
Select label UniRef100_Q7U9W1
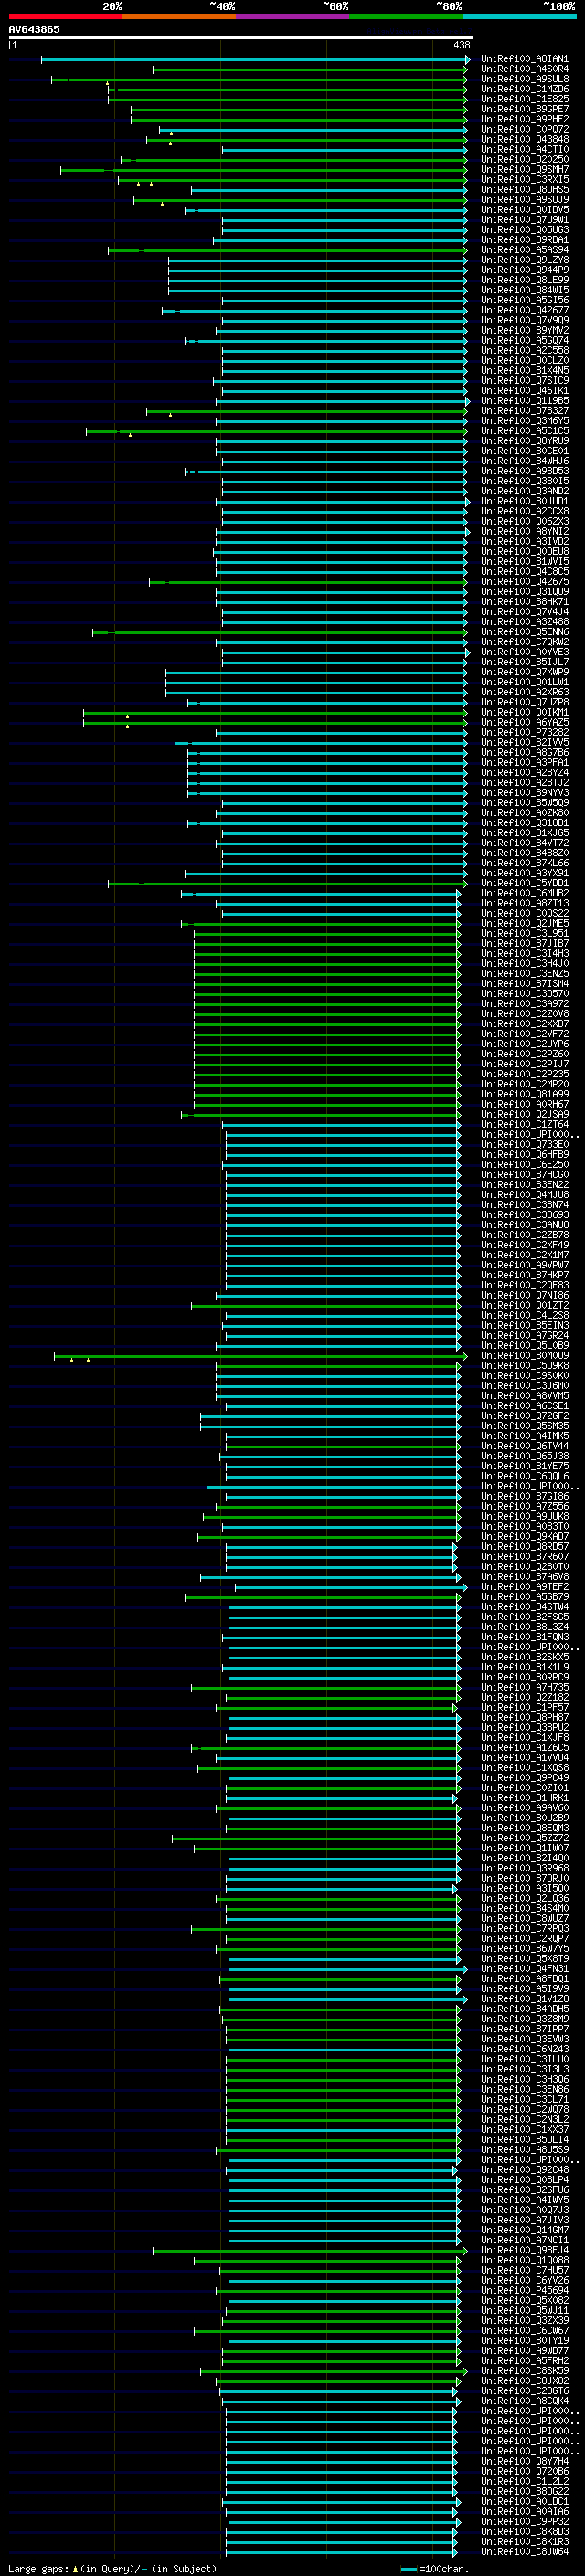click(x=524, y=220)
